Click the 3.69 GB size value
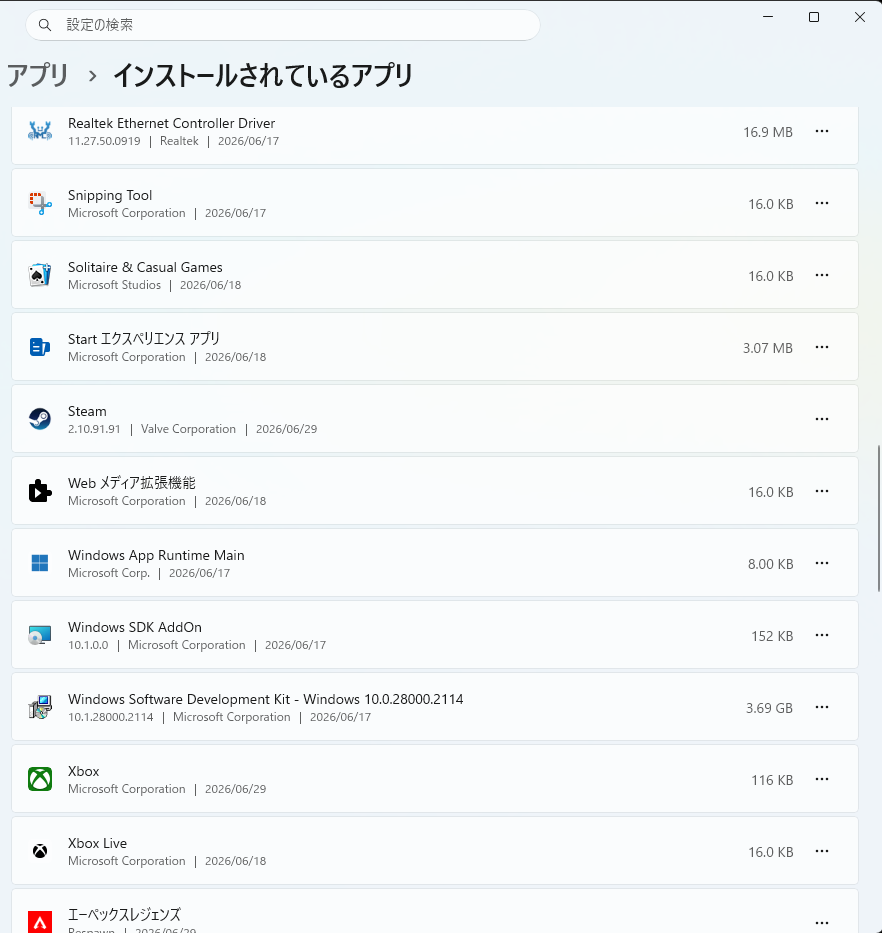Screen dimensions: 882x933 [769, 708]
